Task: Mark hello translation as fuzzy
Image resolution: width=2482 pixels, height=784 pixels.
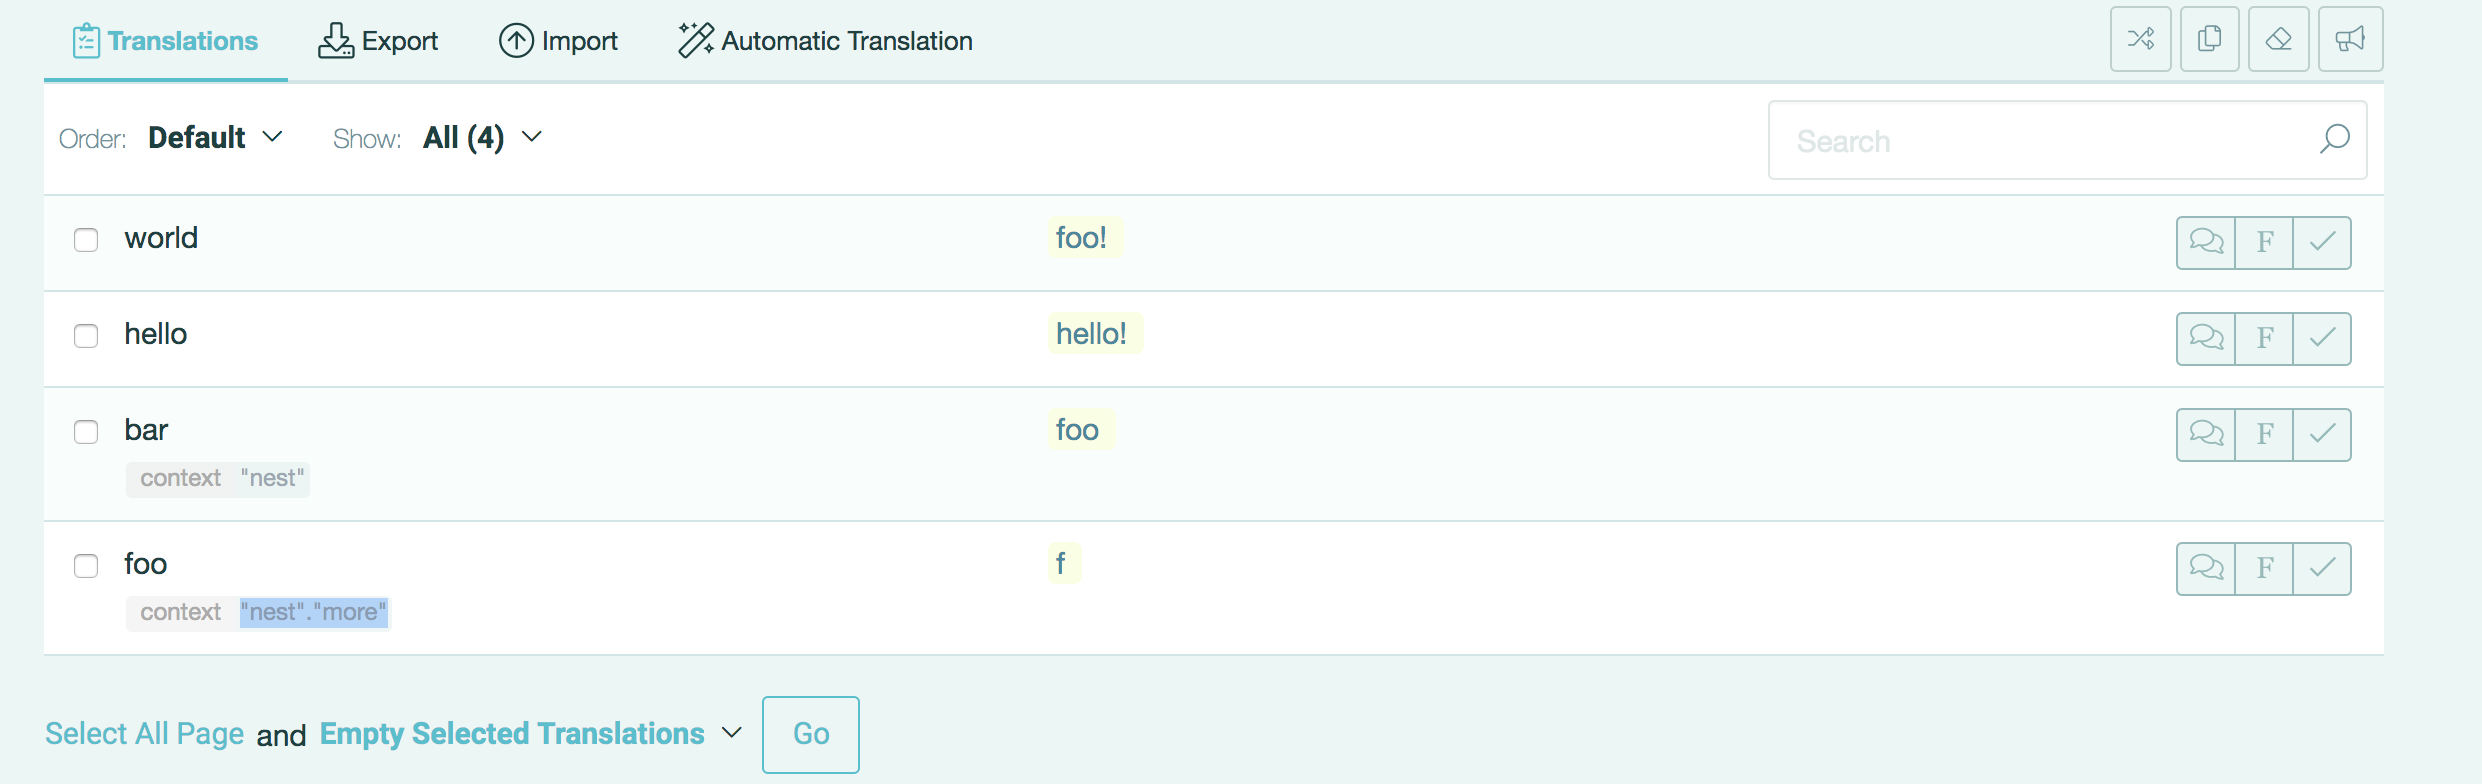Action: [2264, 338]
